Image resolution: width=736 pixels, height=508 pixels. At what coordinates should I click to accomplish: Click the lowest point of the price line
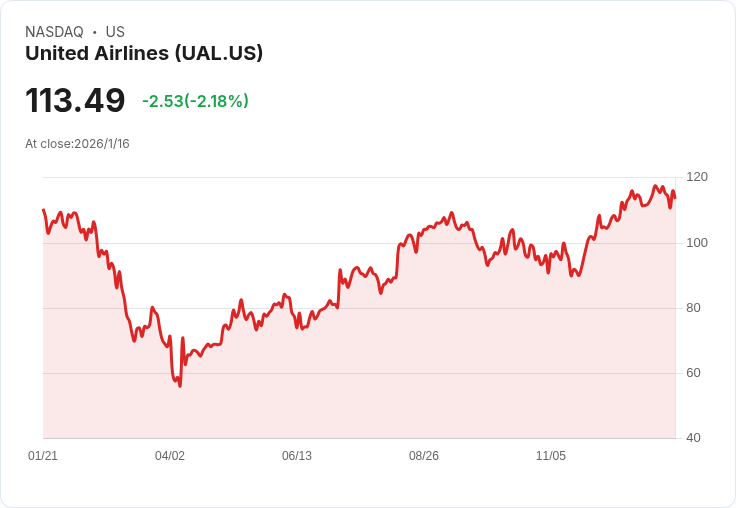(x=180, y=386)
